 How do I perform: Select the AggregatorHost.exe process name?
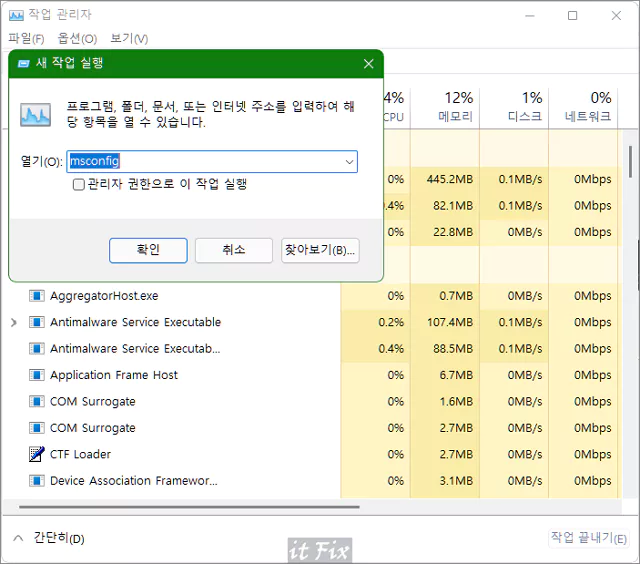pyautogui.click(x=104, y=295)
